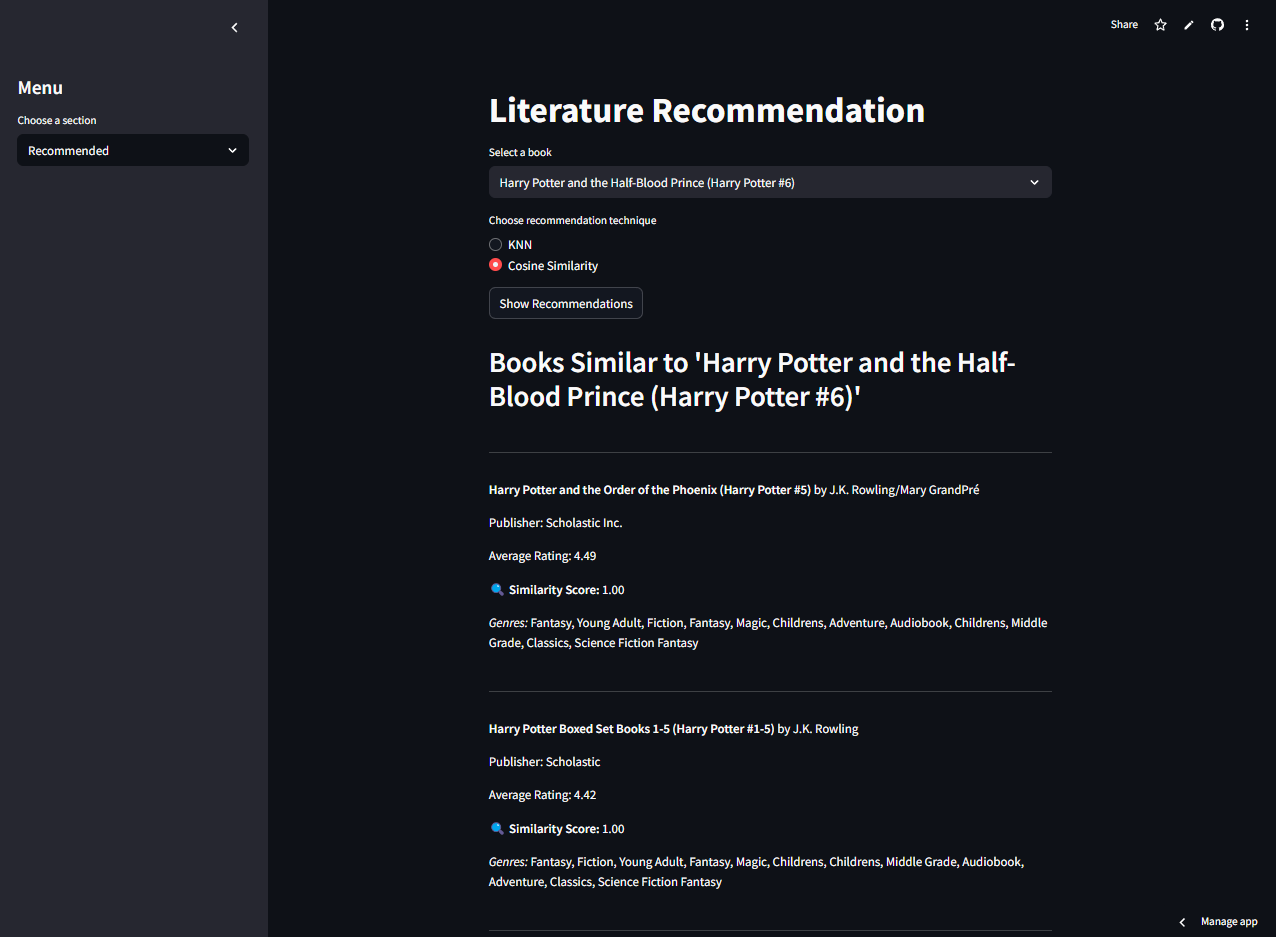Click 'Average Rating: 4.49' text

tap(543, 556)
